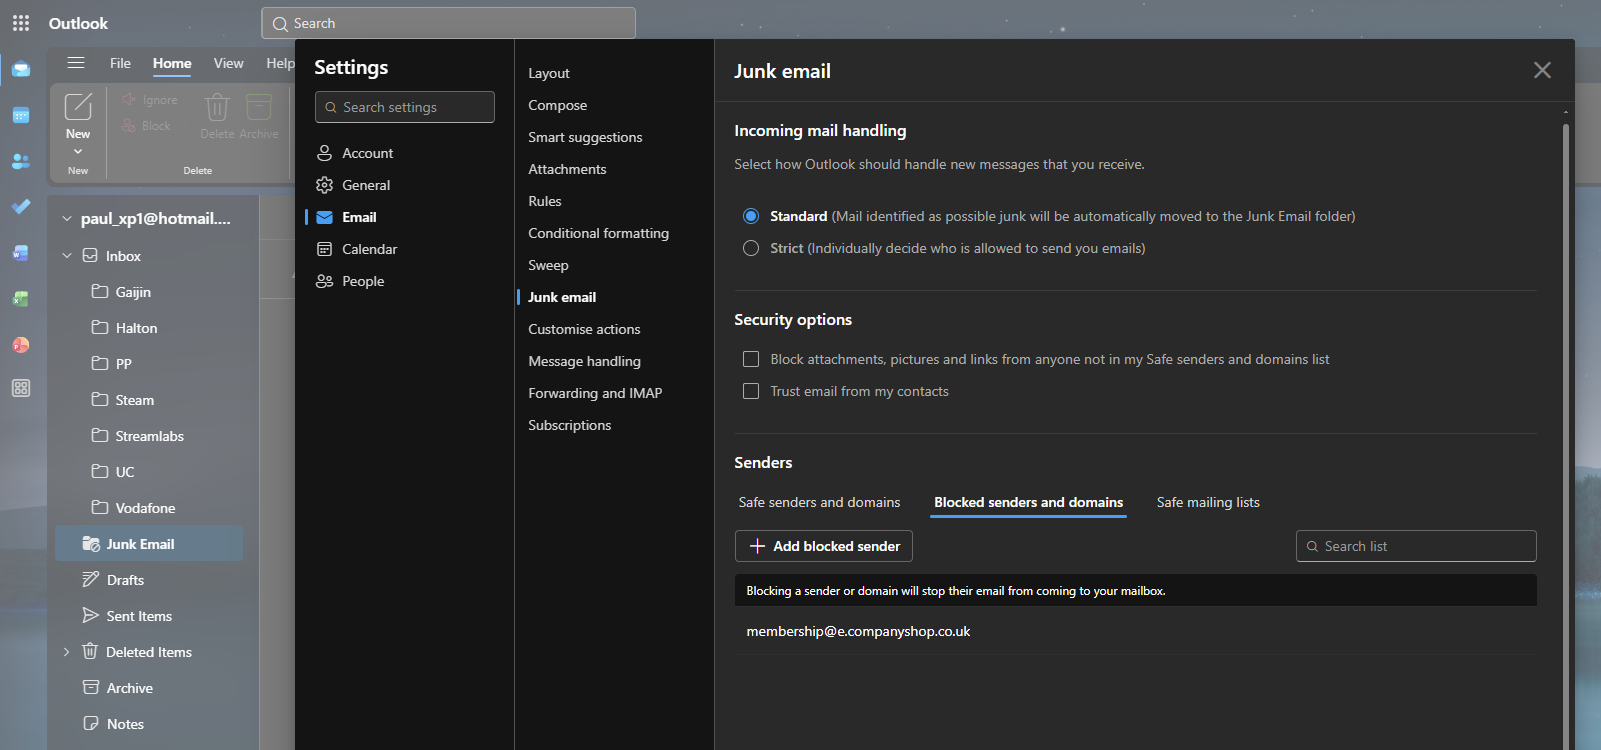
Task: Launch PowerPoint from left app rail
Action: pos(21,345)
